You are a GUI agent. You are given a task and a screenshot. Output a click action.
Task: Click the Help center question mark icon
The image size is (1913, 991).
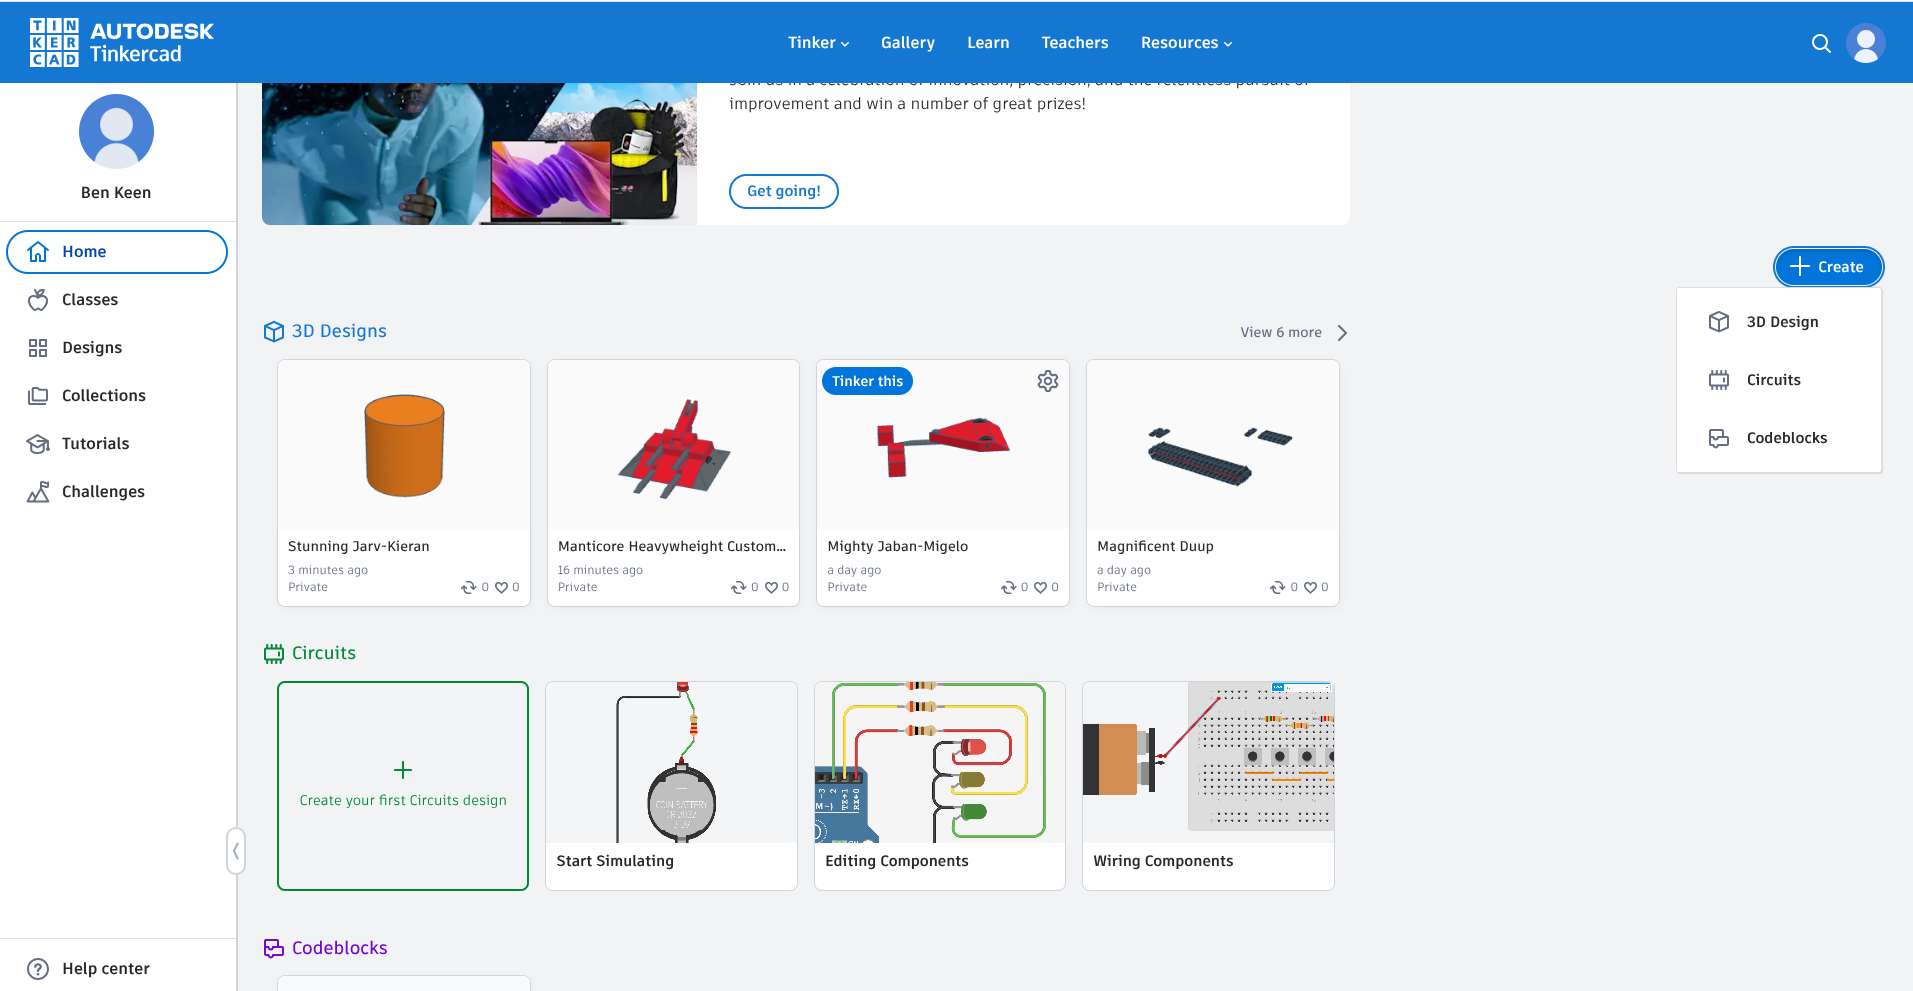[38, 969]
